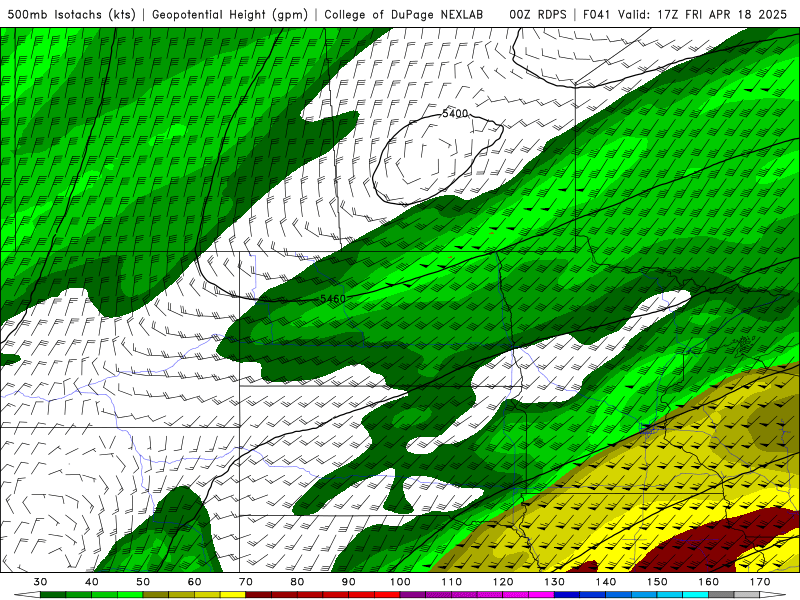Select the bright green swatch ending at 50

130,595
